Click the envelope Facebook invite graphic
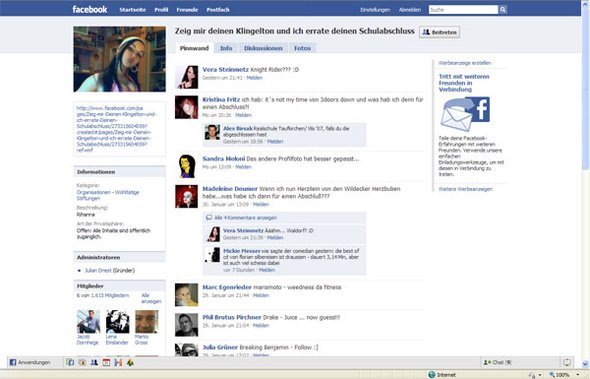The width and height of the screenshot is (590, 379). point(465,114)
